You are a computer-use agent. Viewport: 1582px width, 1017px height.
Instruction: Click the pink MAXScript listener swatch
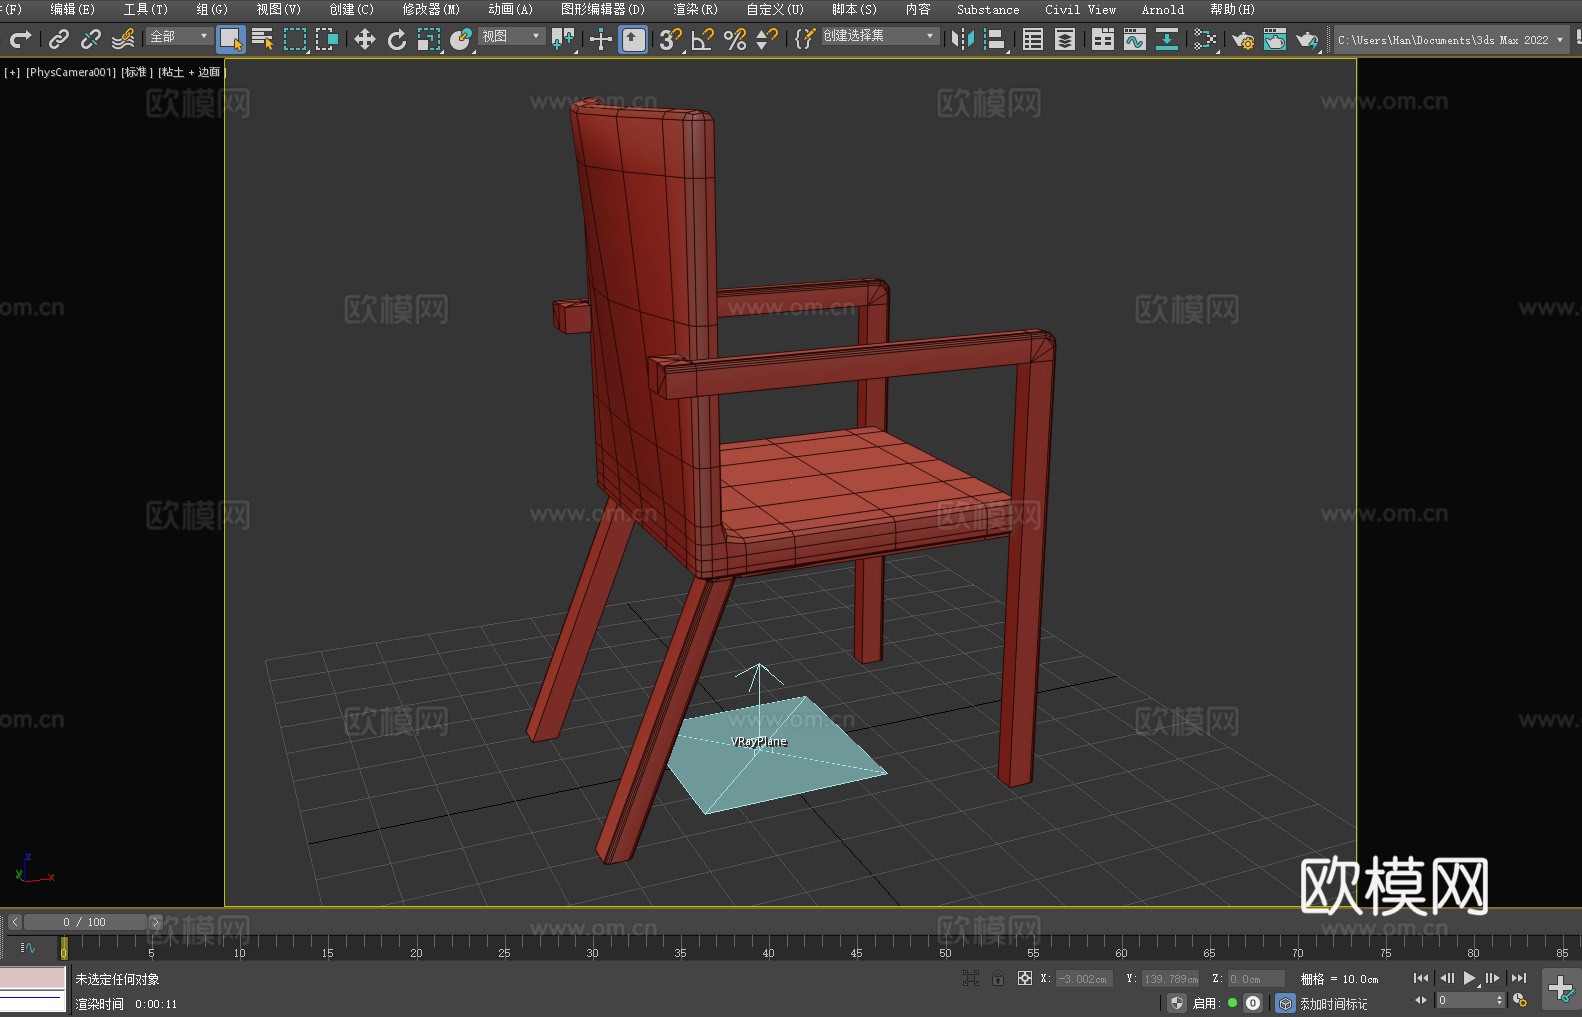coord(33,978)
